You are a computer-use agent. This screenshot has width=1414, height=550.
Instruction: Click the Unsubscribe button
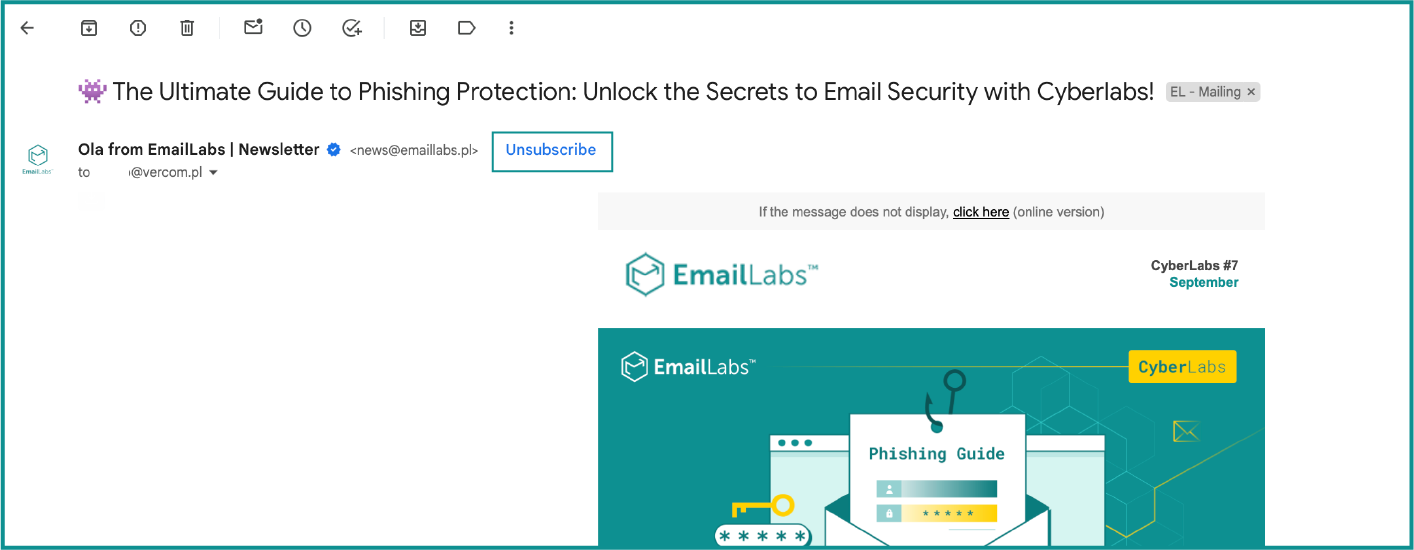pos(551,151)
